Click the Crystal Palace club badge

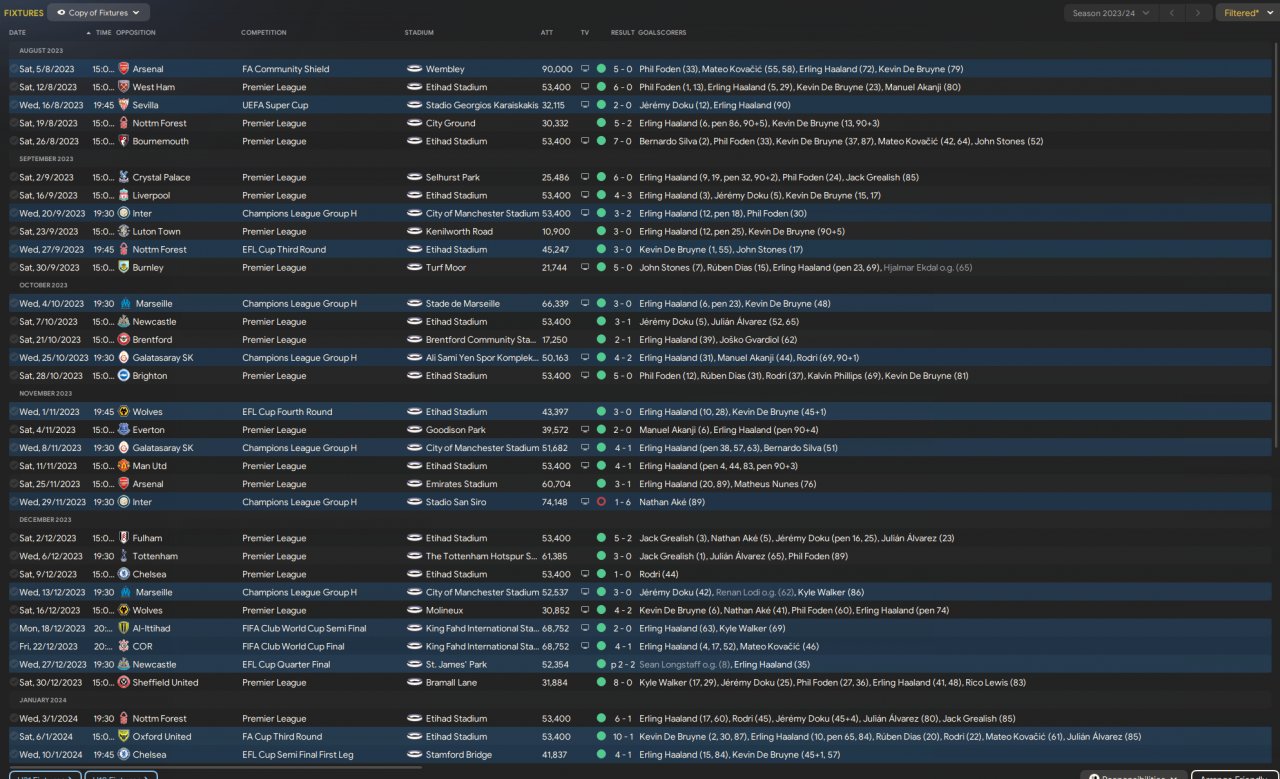pos(124,177)
